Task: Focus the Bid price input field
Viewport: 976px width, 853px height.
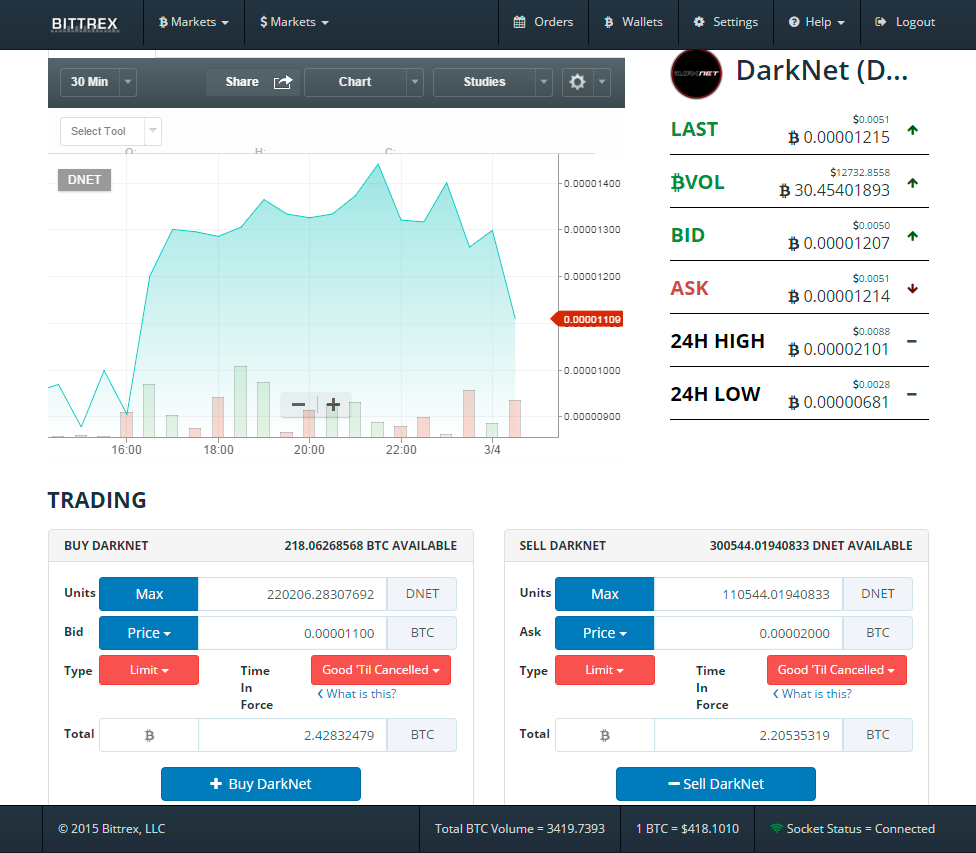Action: [x=293, y=633]
